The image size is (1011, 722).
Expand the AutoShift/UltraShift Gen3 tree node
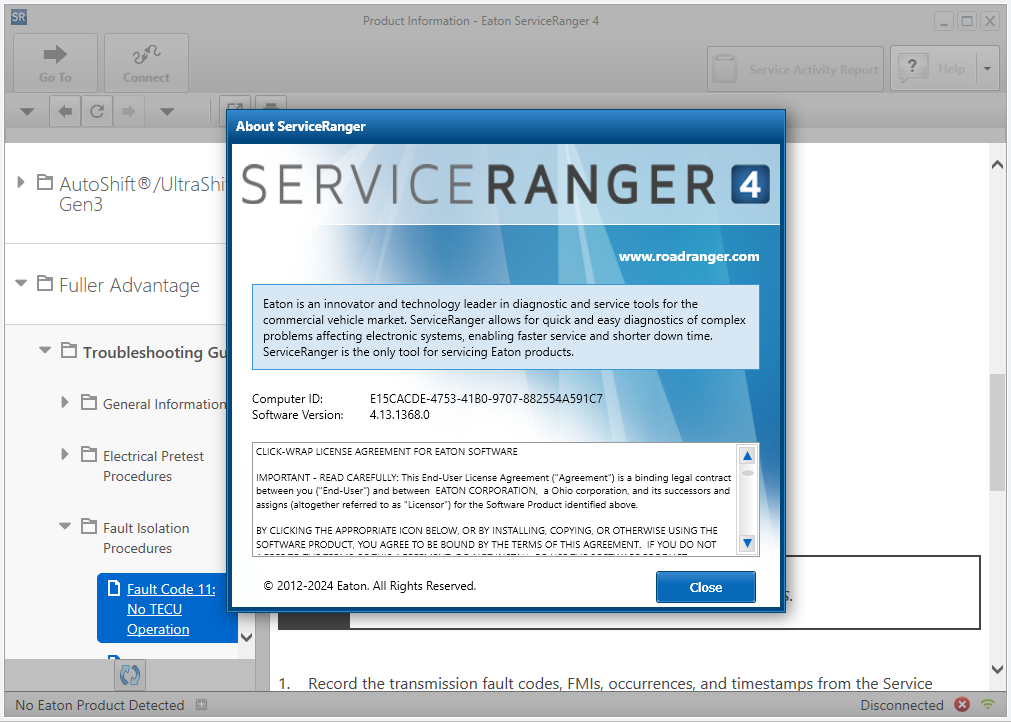22,182
